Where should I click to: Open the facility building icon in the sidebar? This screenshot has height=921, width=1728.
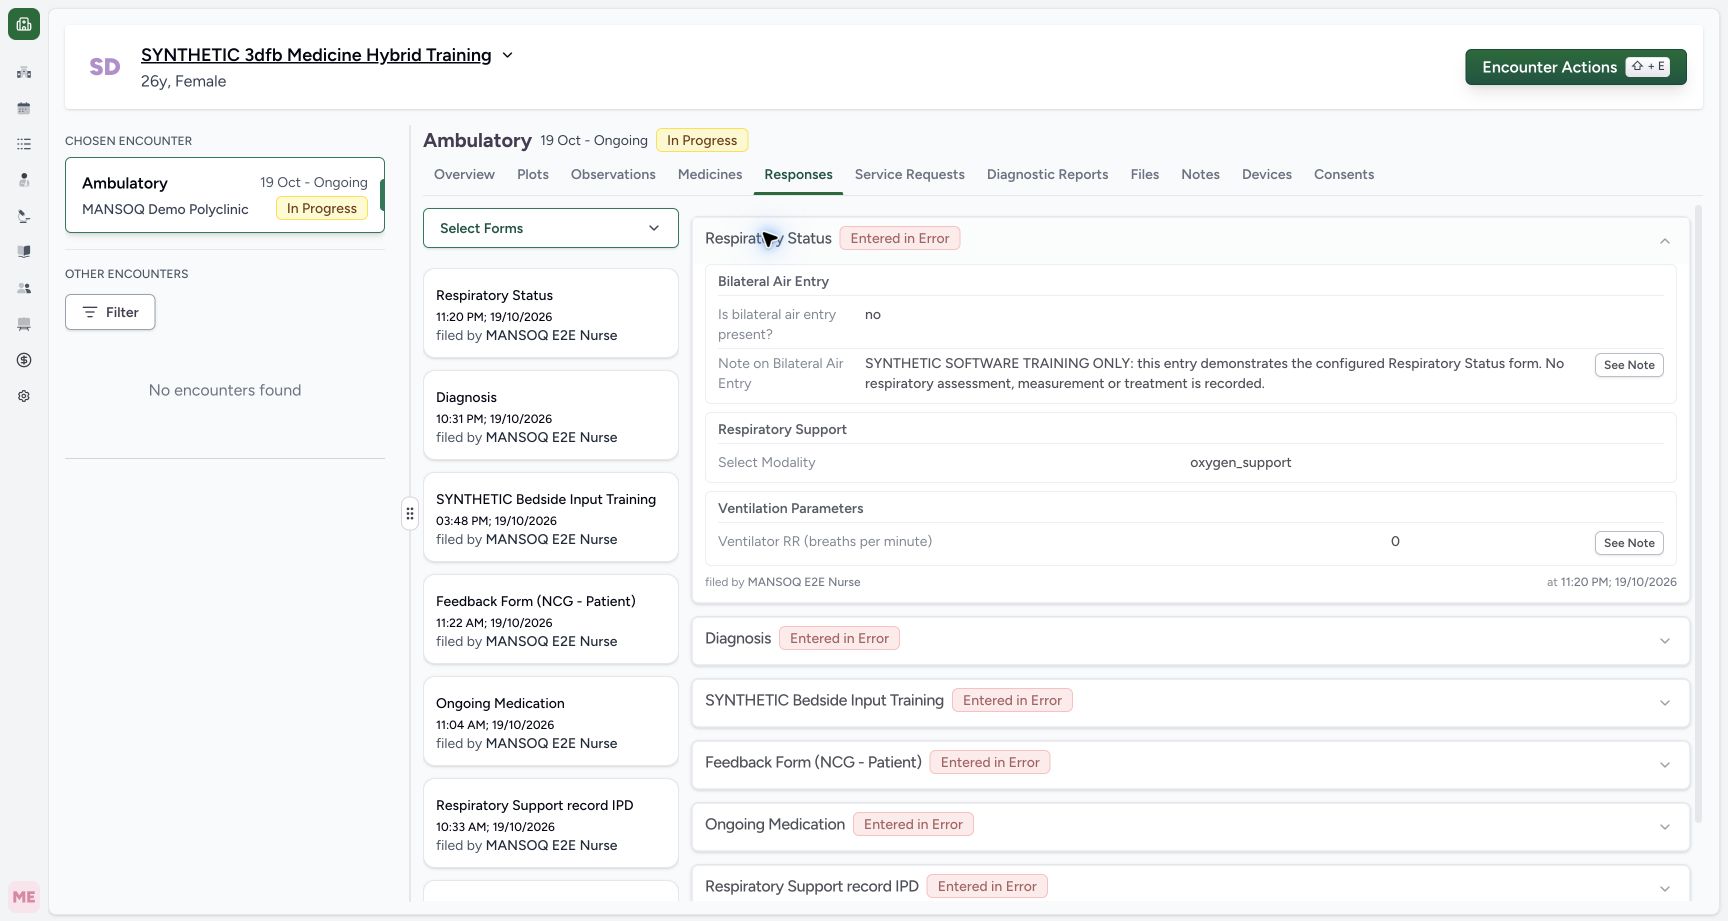tap(24, 72)
